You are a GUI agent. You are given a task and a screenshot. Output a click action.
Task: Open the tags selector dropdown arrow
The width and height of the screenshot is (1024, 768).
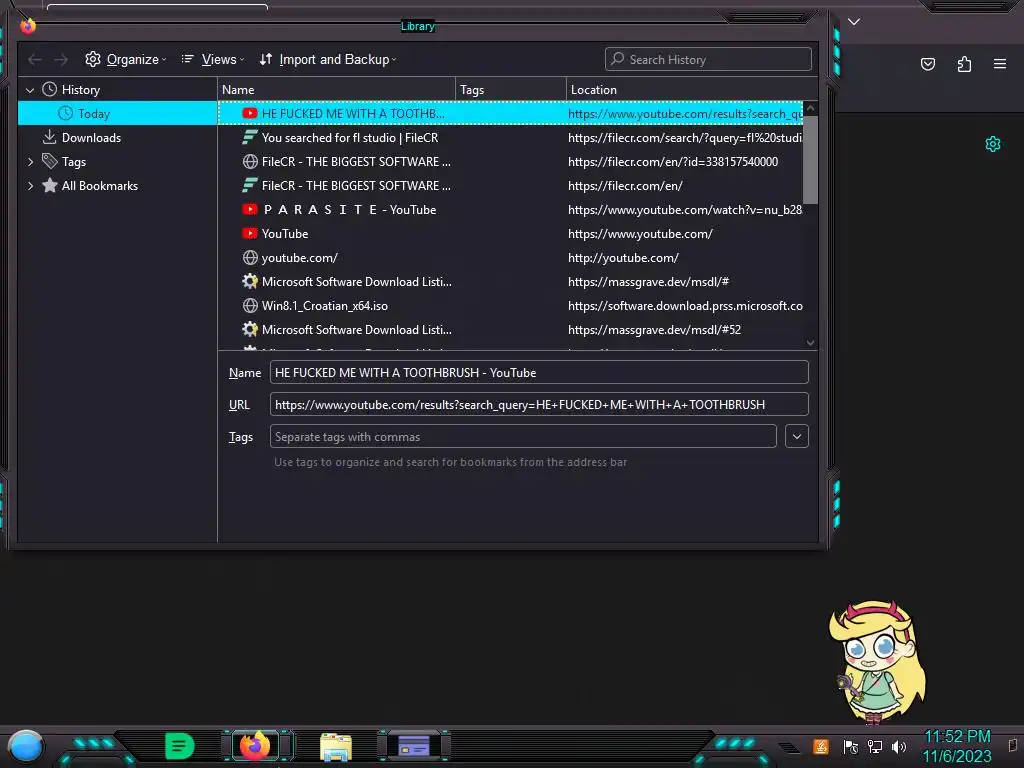pos(797,437)
